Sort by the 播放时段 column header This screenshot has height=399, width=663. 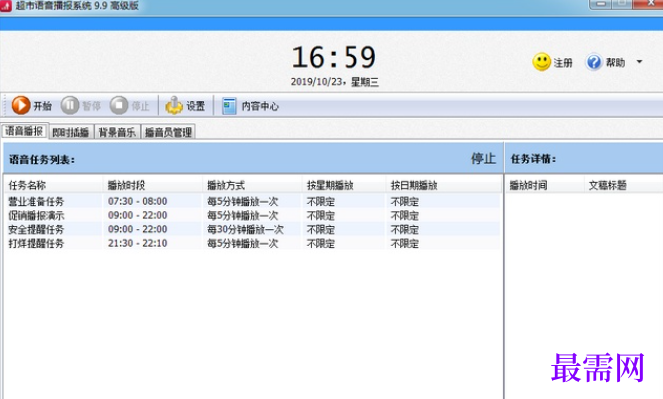(x=153, y=185)
